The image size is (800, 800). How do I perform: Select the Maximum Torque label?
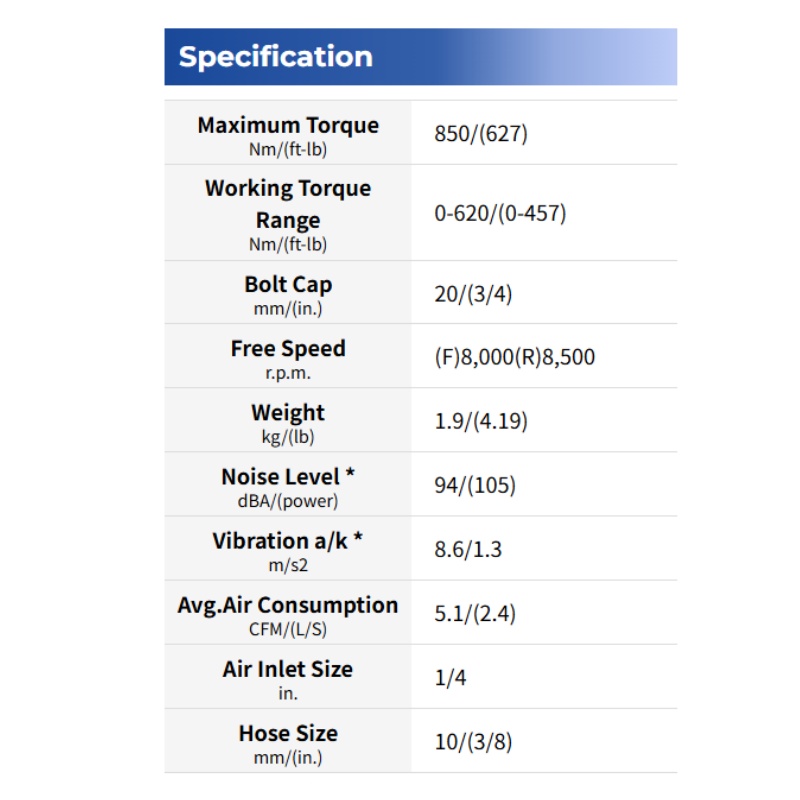coord(288,126)
